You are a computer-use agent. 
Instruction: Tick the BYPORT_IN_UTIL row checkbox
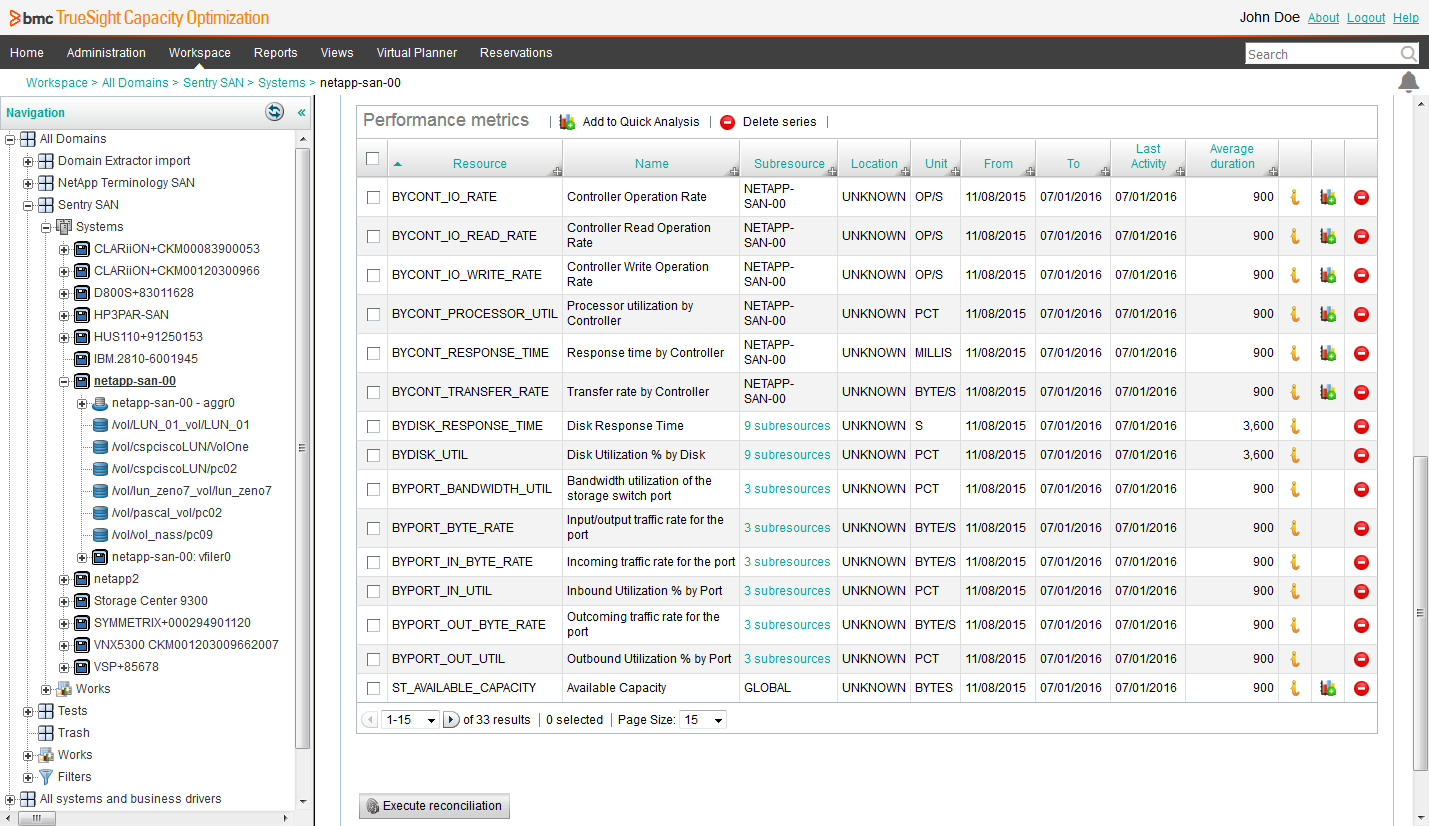[373, 591]
